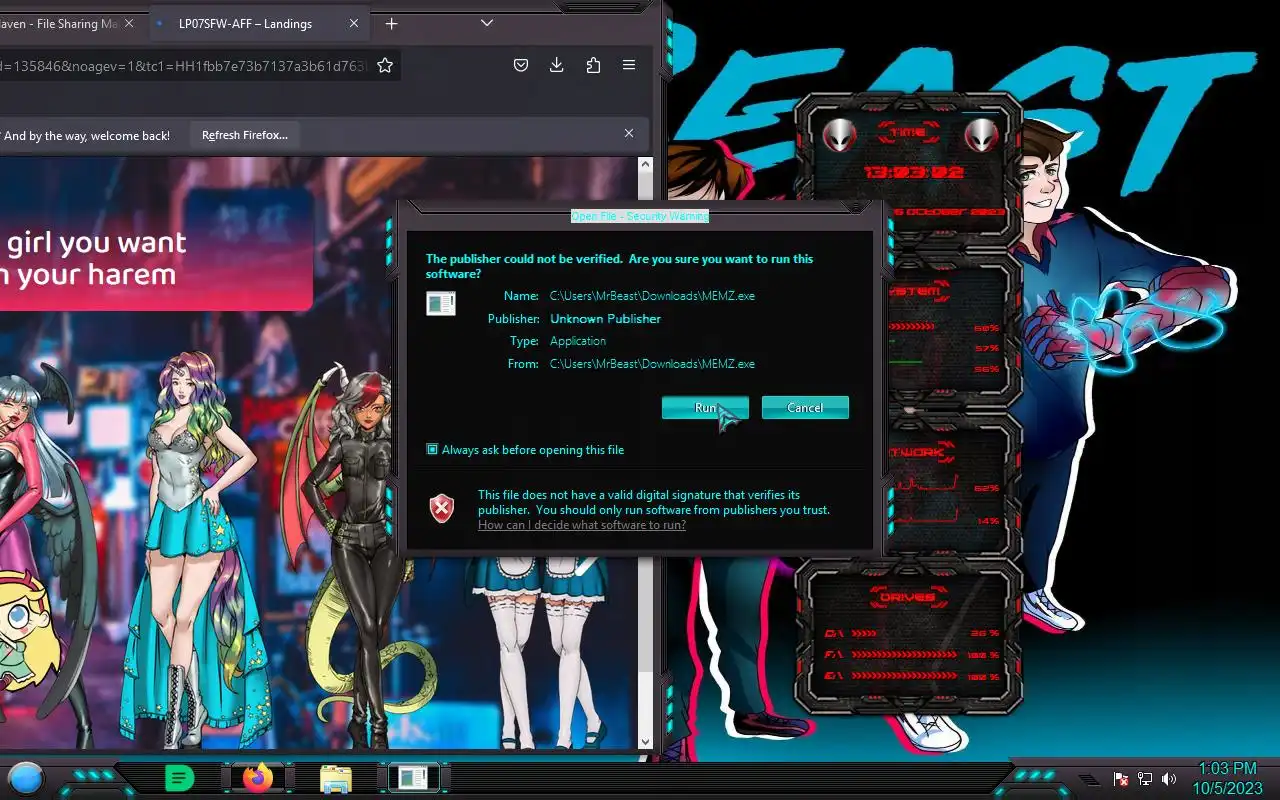Click the red shield warning icon
1280x800 pixels.
click(x=442, y=509)
